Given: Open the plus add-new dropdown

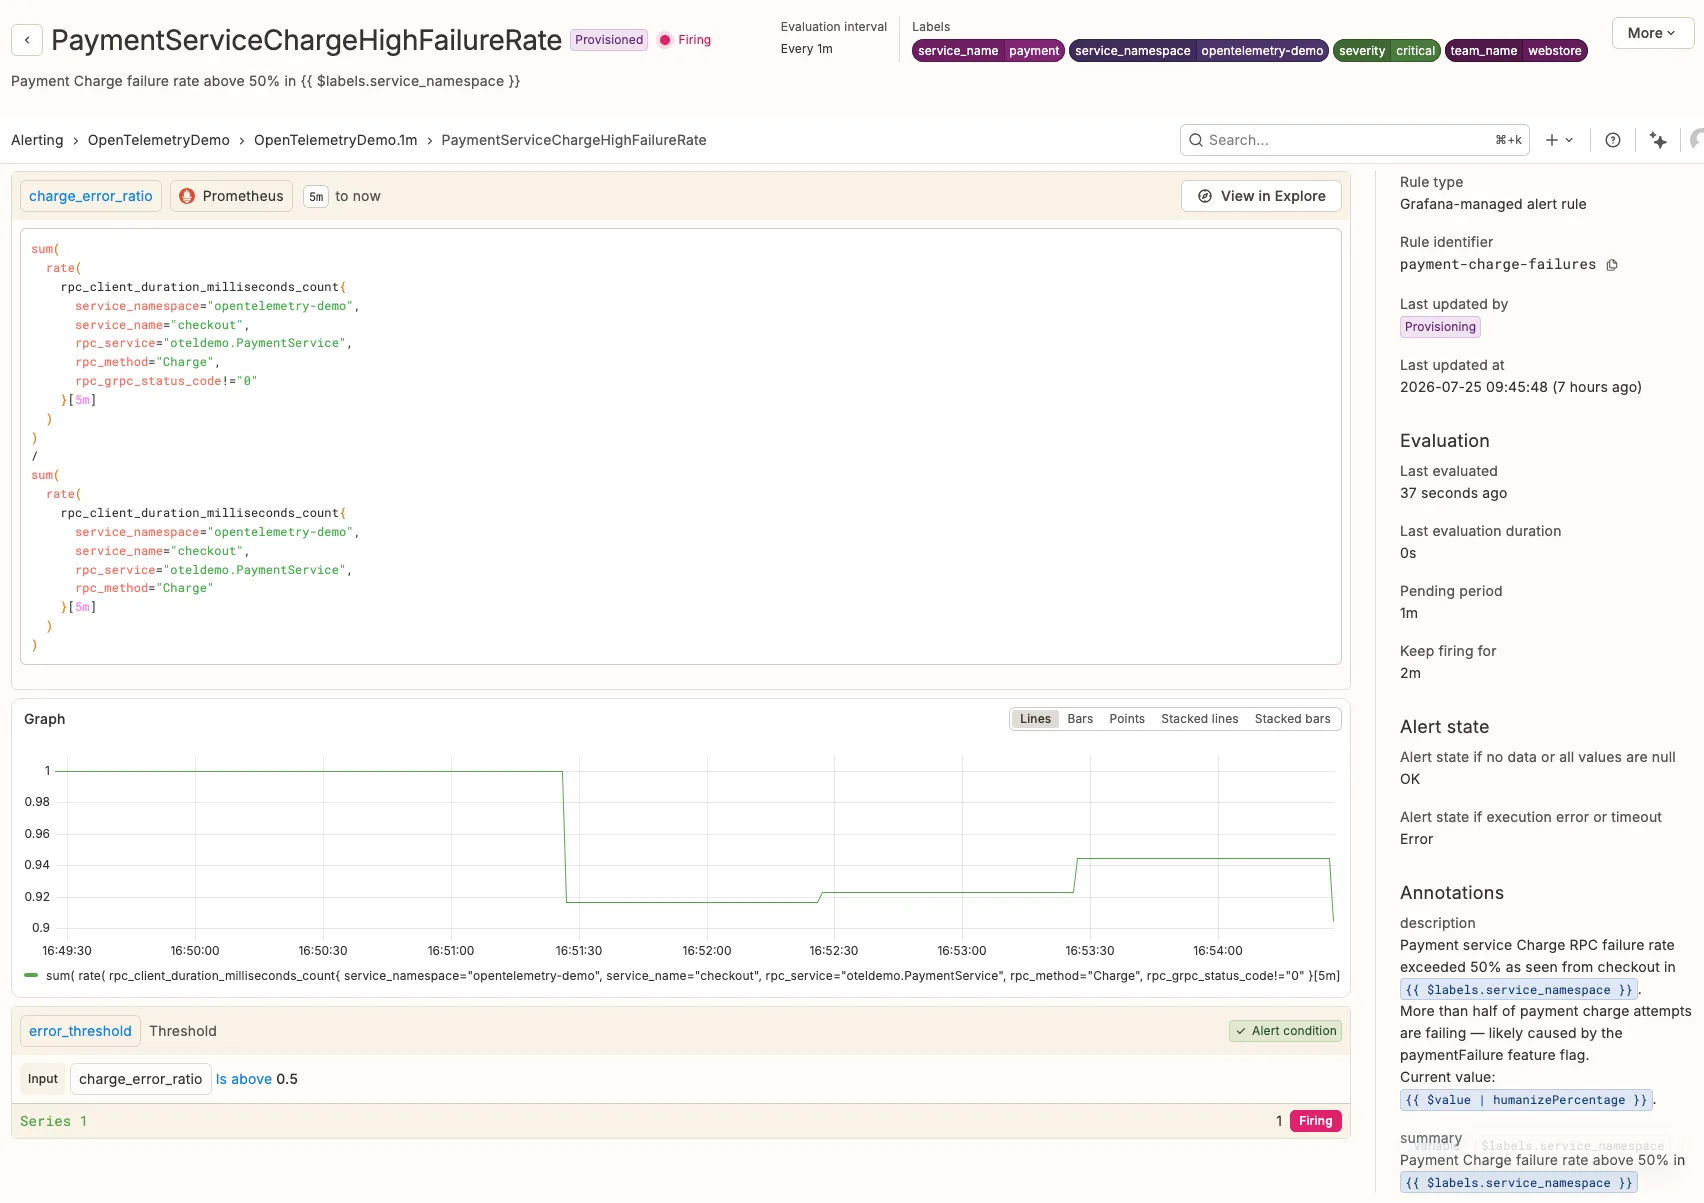Looking at the screenshot, I should pos(1559,140).
